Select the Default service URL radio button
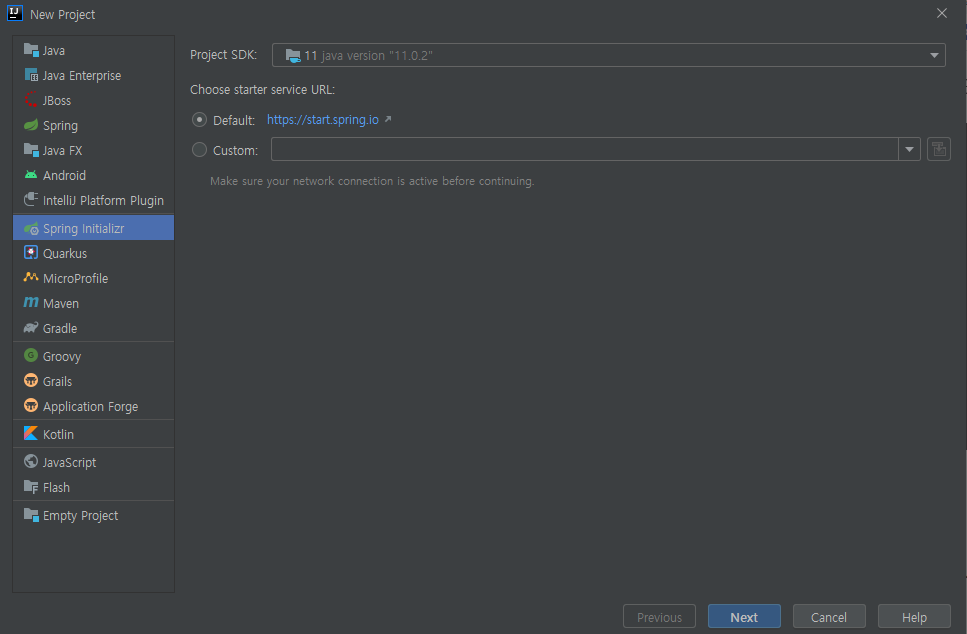Viewport: 967px width, 634px height. pyautogui.click(x=199, y=120)
